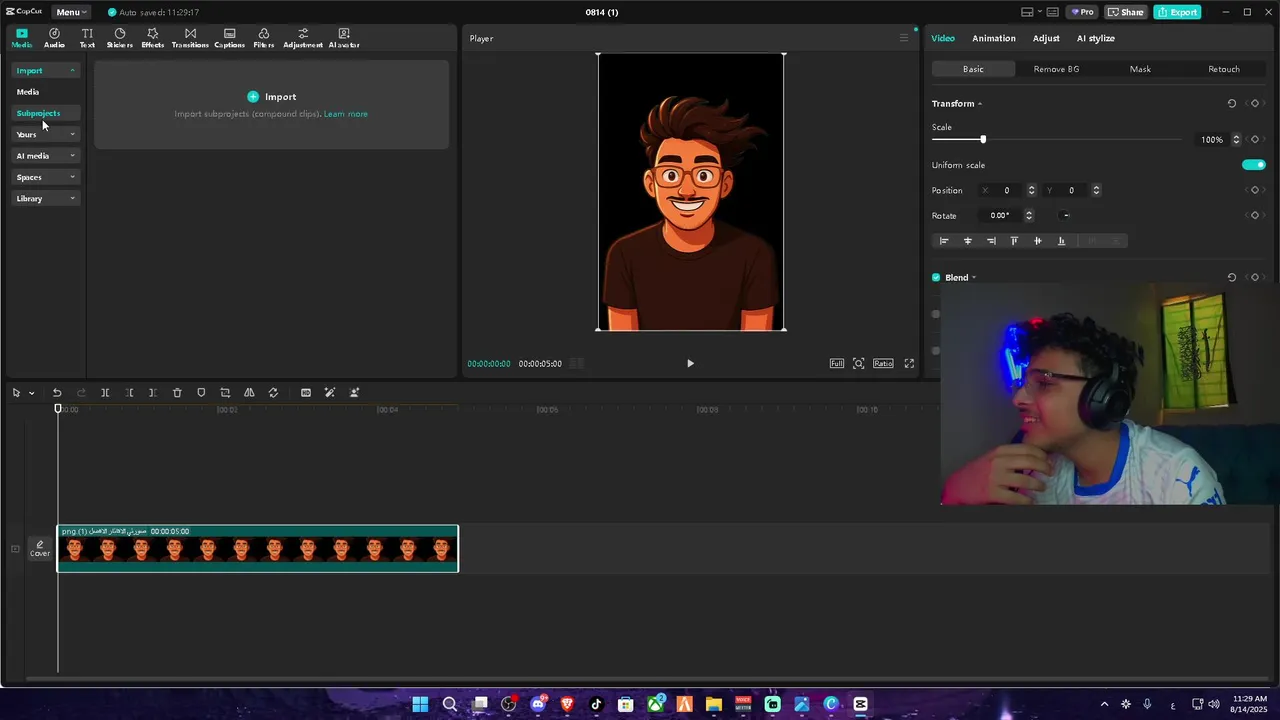Click the HD enhance icon

(306, 393)
